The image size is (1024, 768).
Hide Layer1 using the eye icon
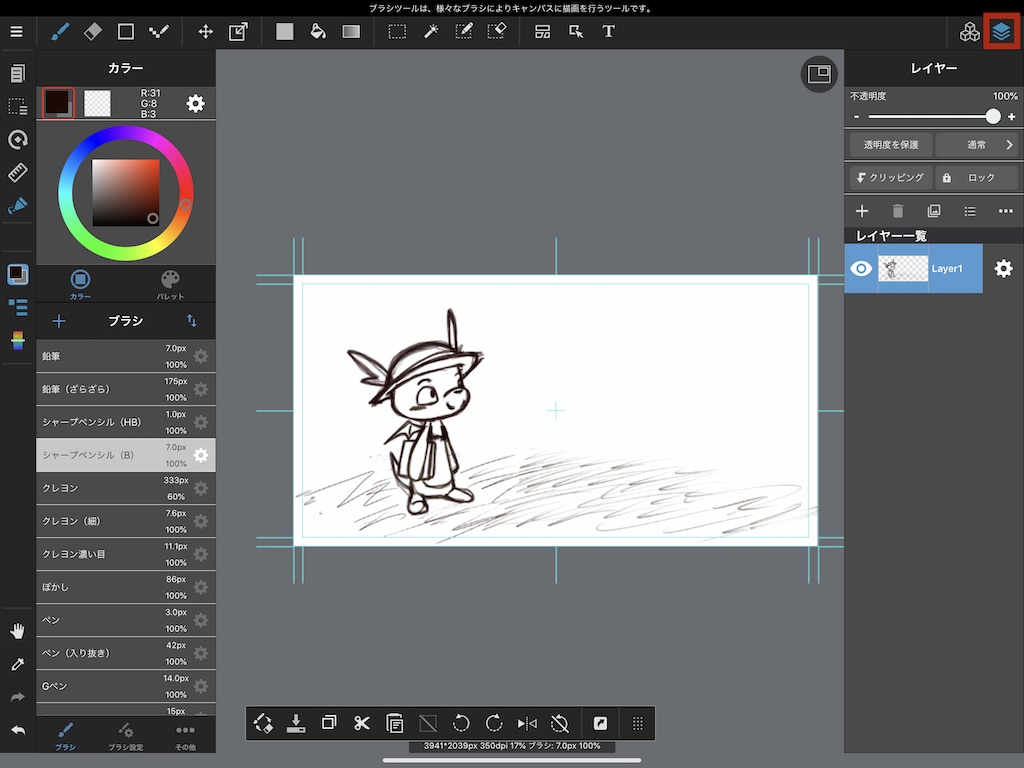(861, 268)
